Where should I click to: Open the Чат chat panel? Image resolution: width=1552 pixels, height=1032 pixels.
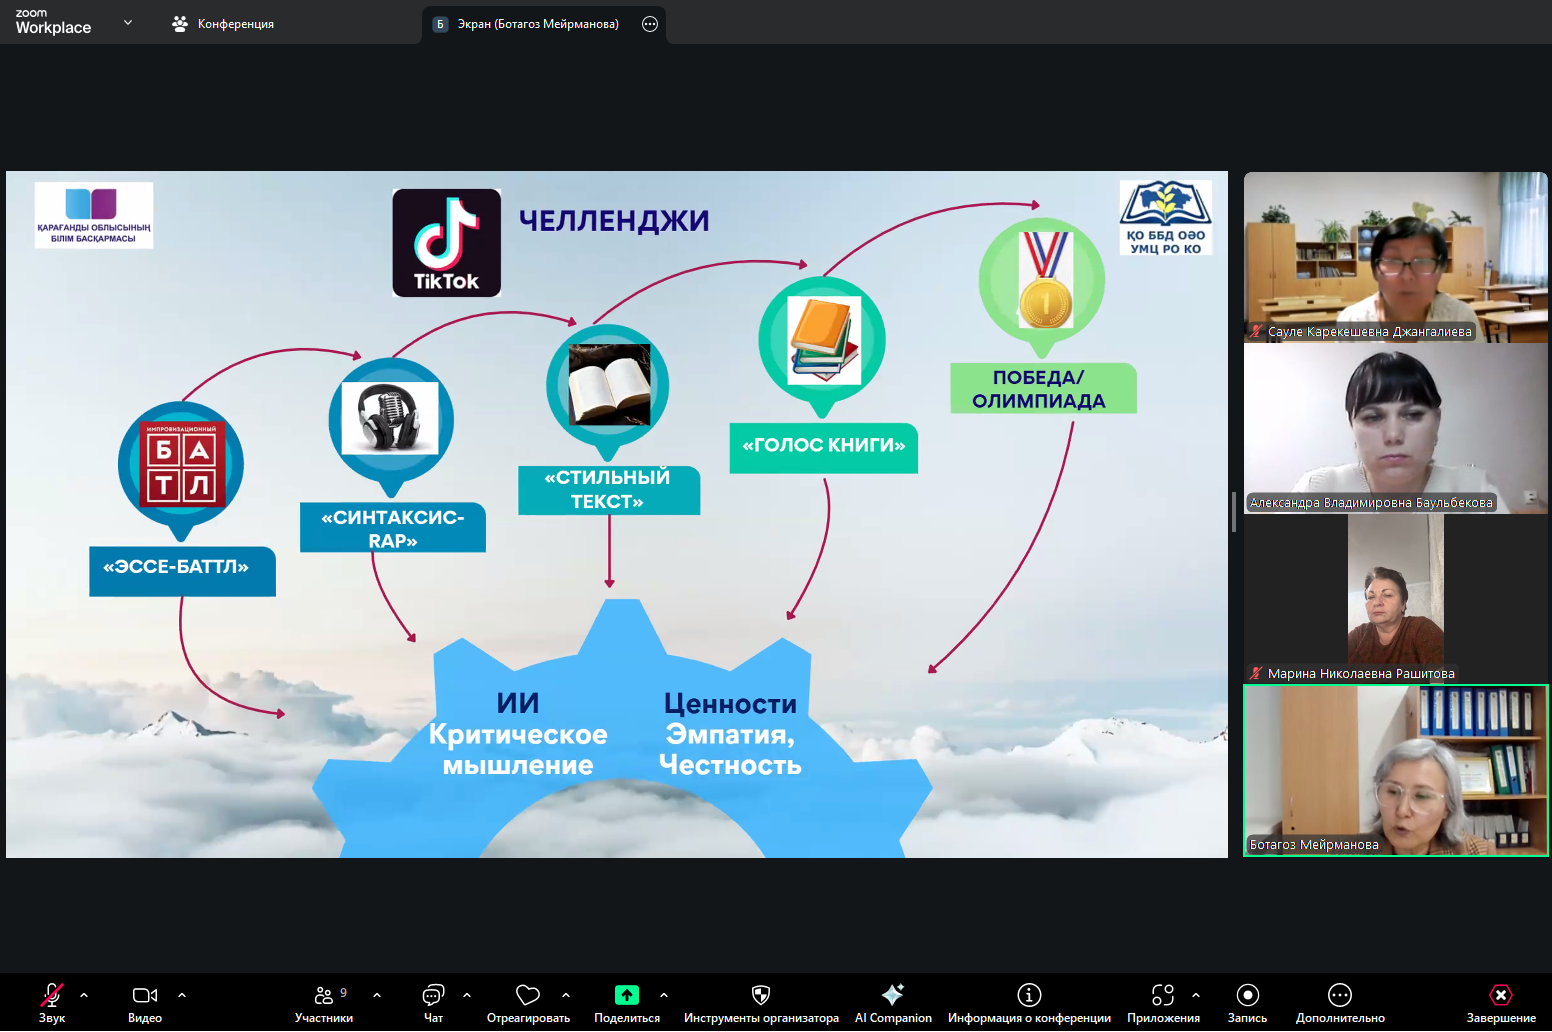[433, 995]
